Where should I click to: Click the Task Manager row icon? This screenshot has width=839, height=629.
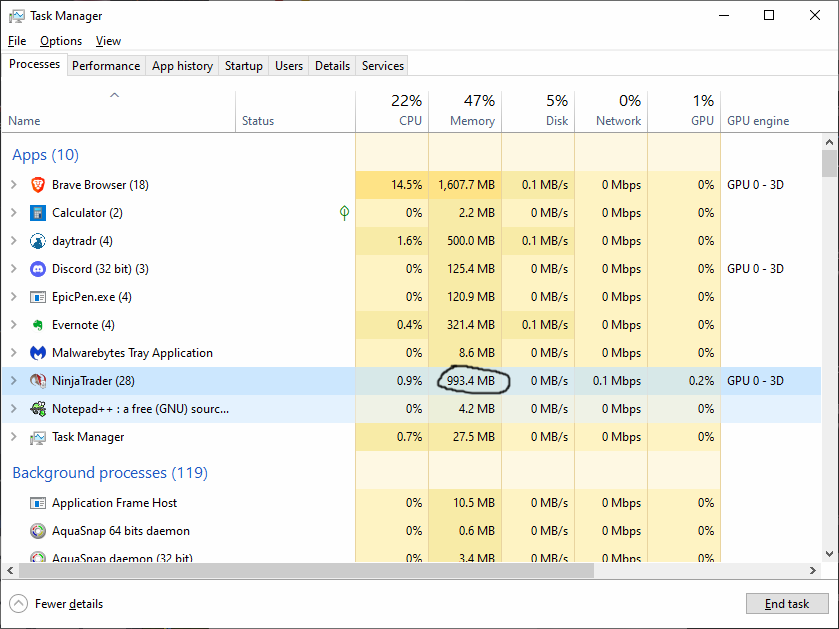37,438
